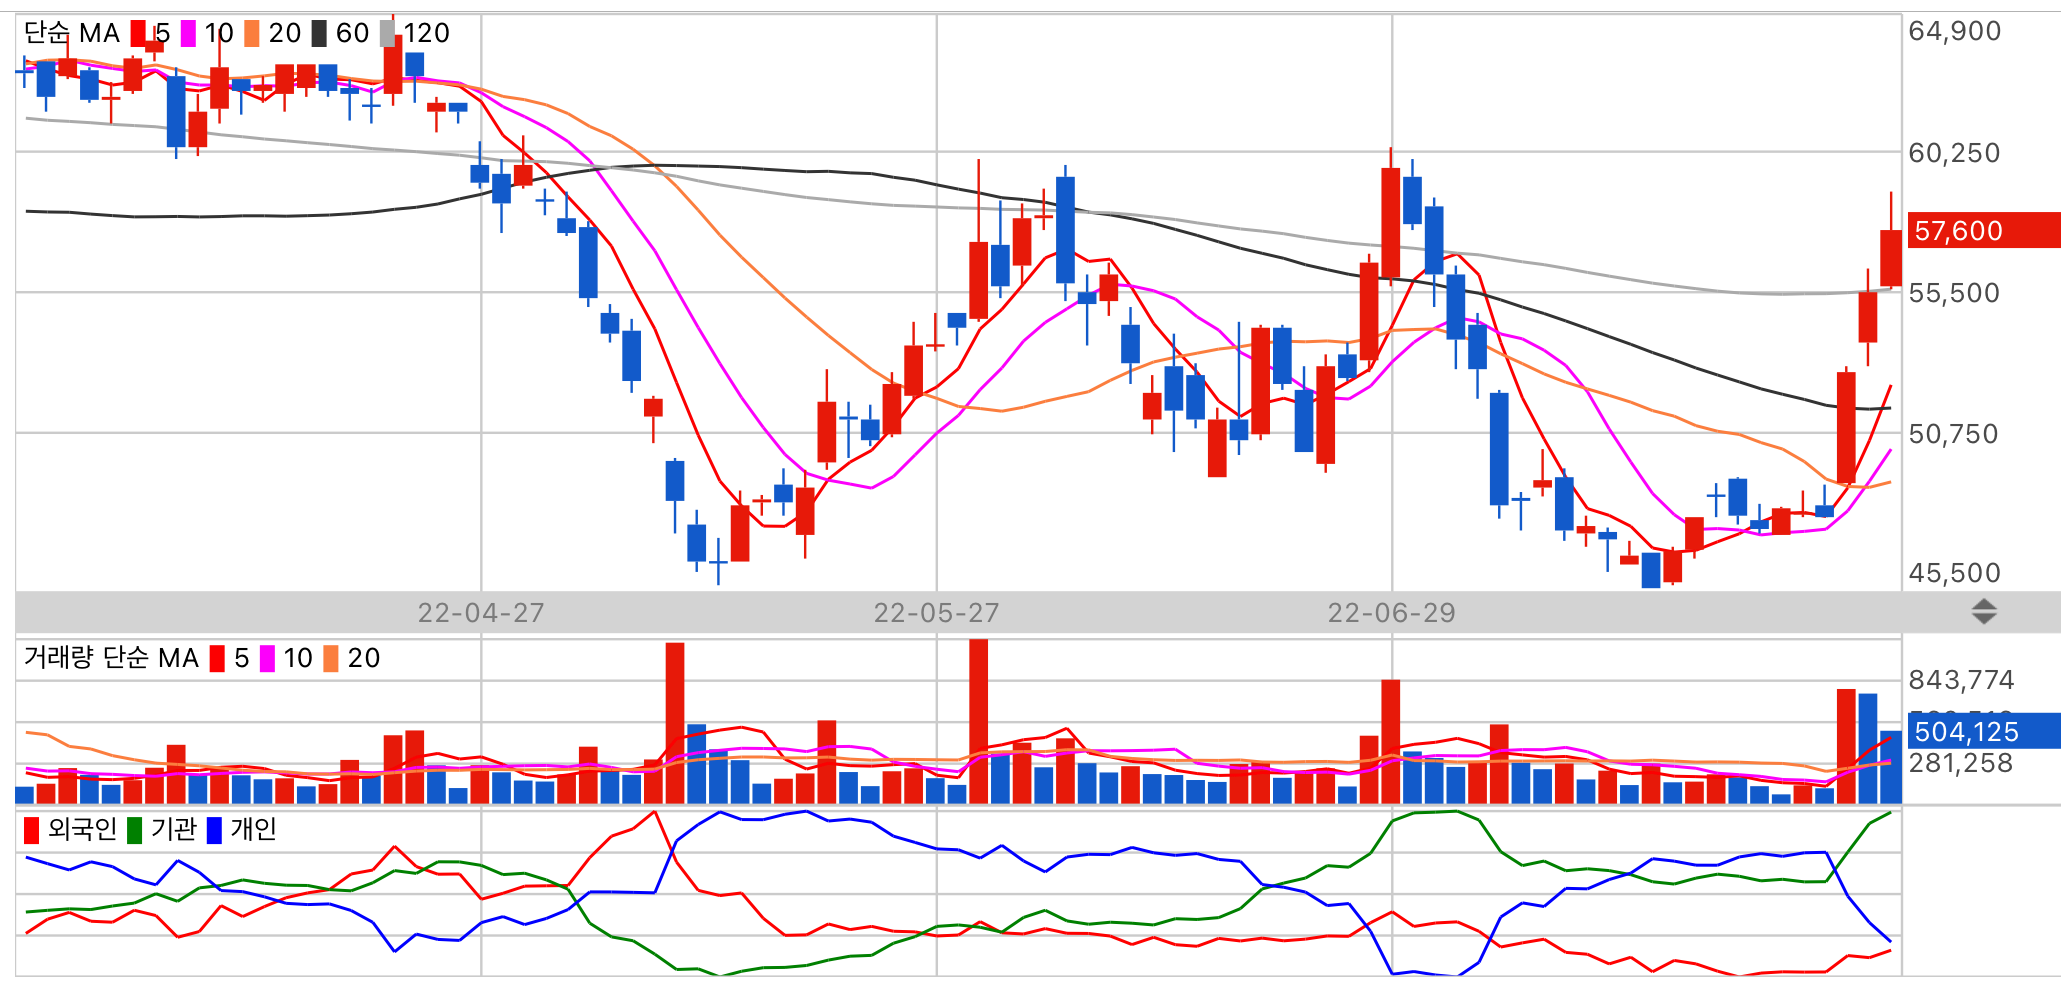Click the 281,258 volume axis label

point(1961,763)
